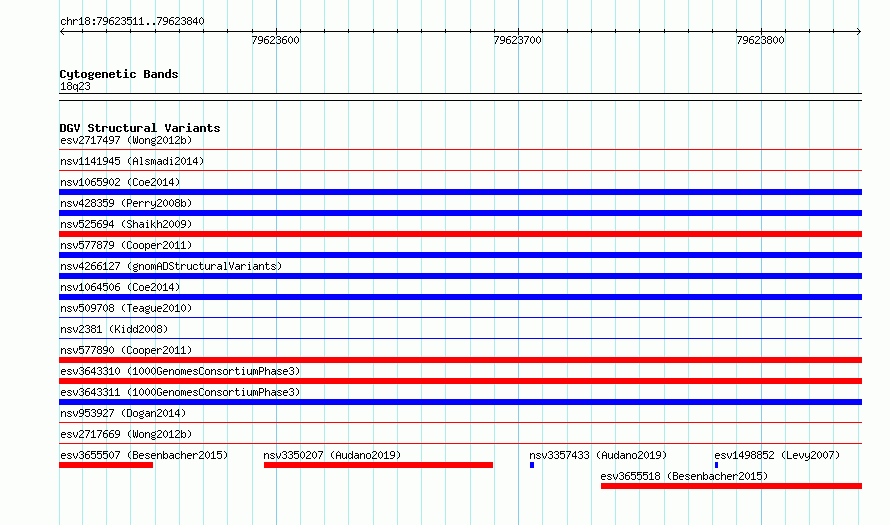890x525 pixels.
Task: Click the DGV Structural Variants track title
Action: click(x=140, y=128)
